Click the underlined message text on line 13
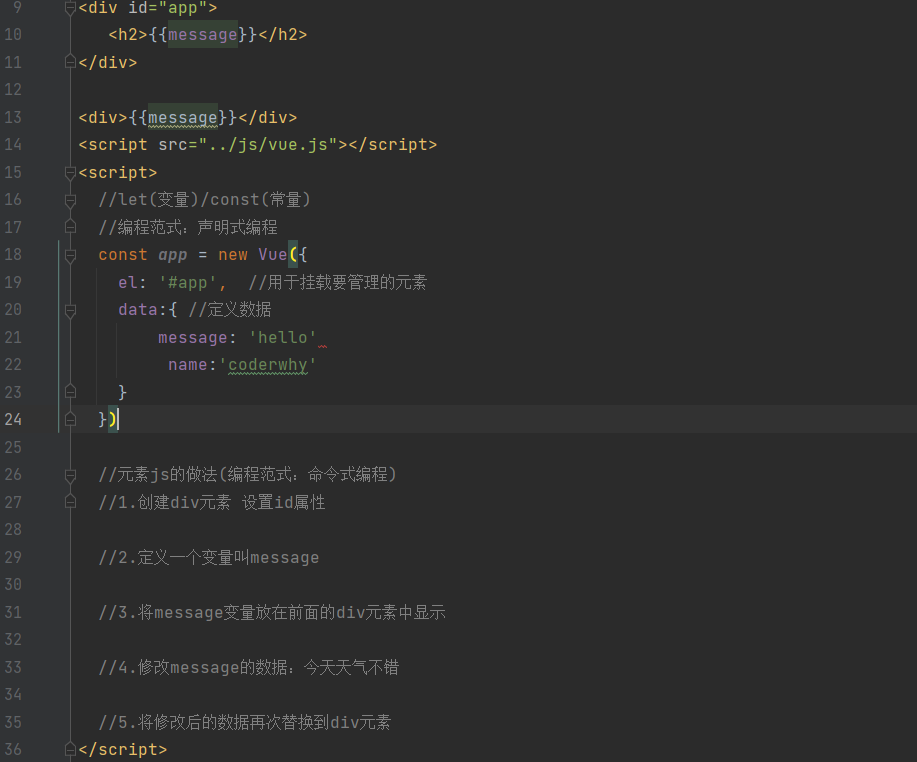The height and width of the screenshot is (762, 917). (181, 117)
